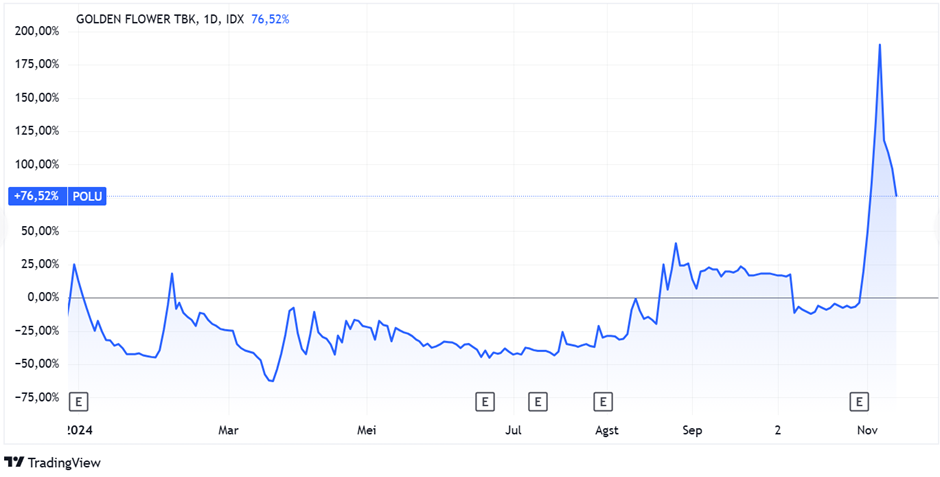This screenshot has height=477, width=940.
Task: Open the earnings marker just after Jul
Action: click(x=538, y=401)
